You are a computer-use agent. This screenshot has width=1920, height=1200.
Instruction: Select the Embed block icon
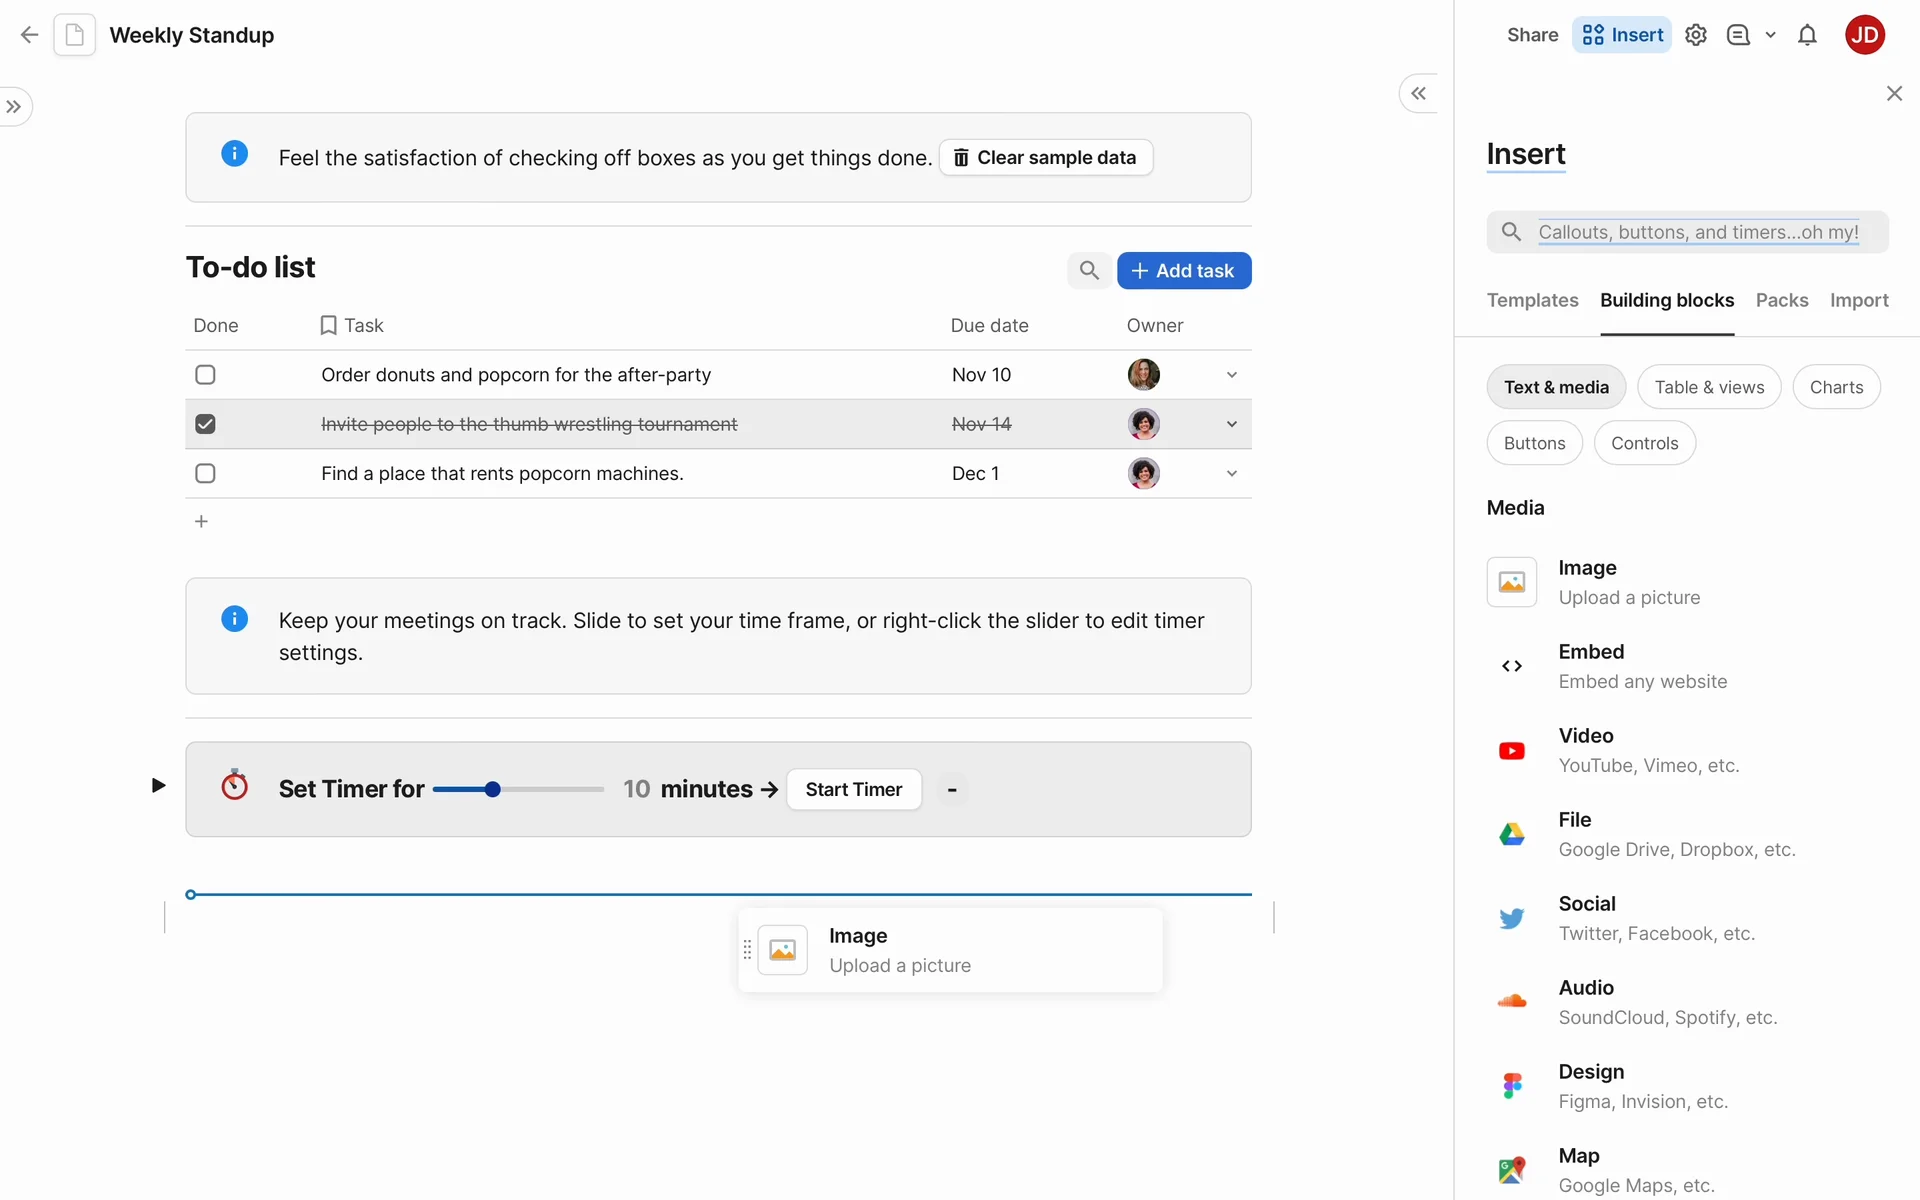click(x=1512, y=666)
